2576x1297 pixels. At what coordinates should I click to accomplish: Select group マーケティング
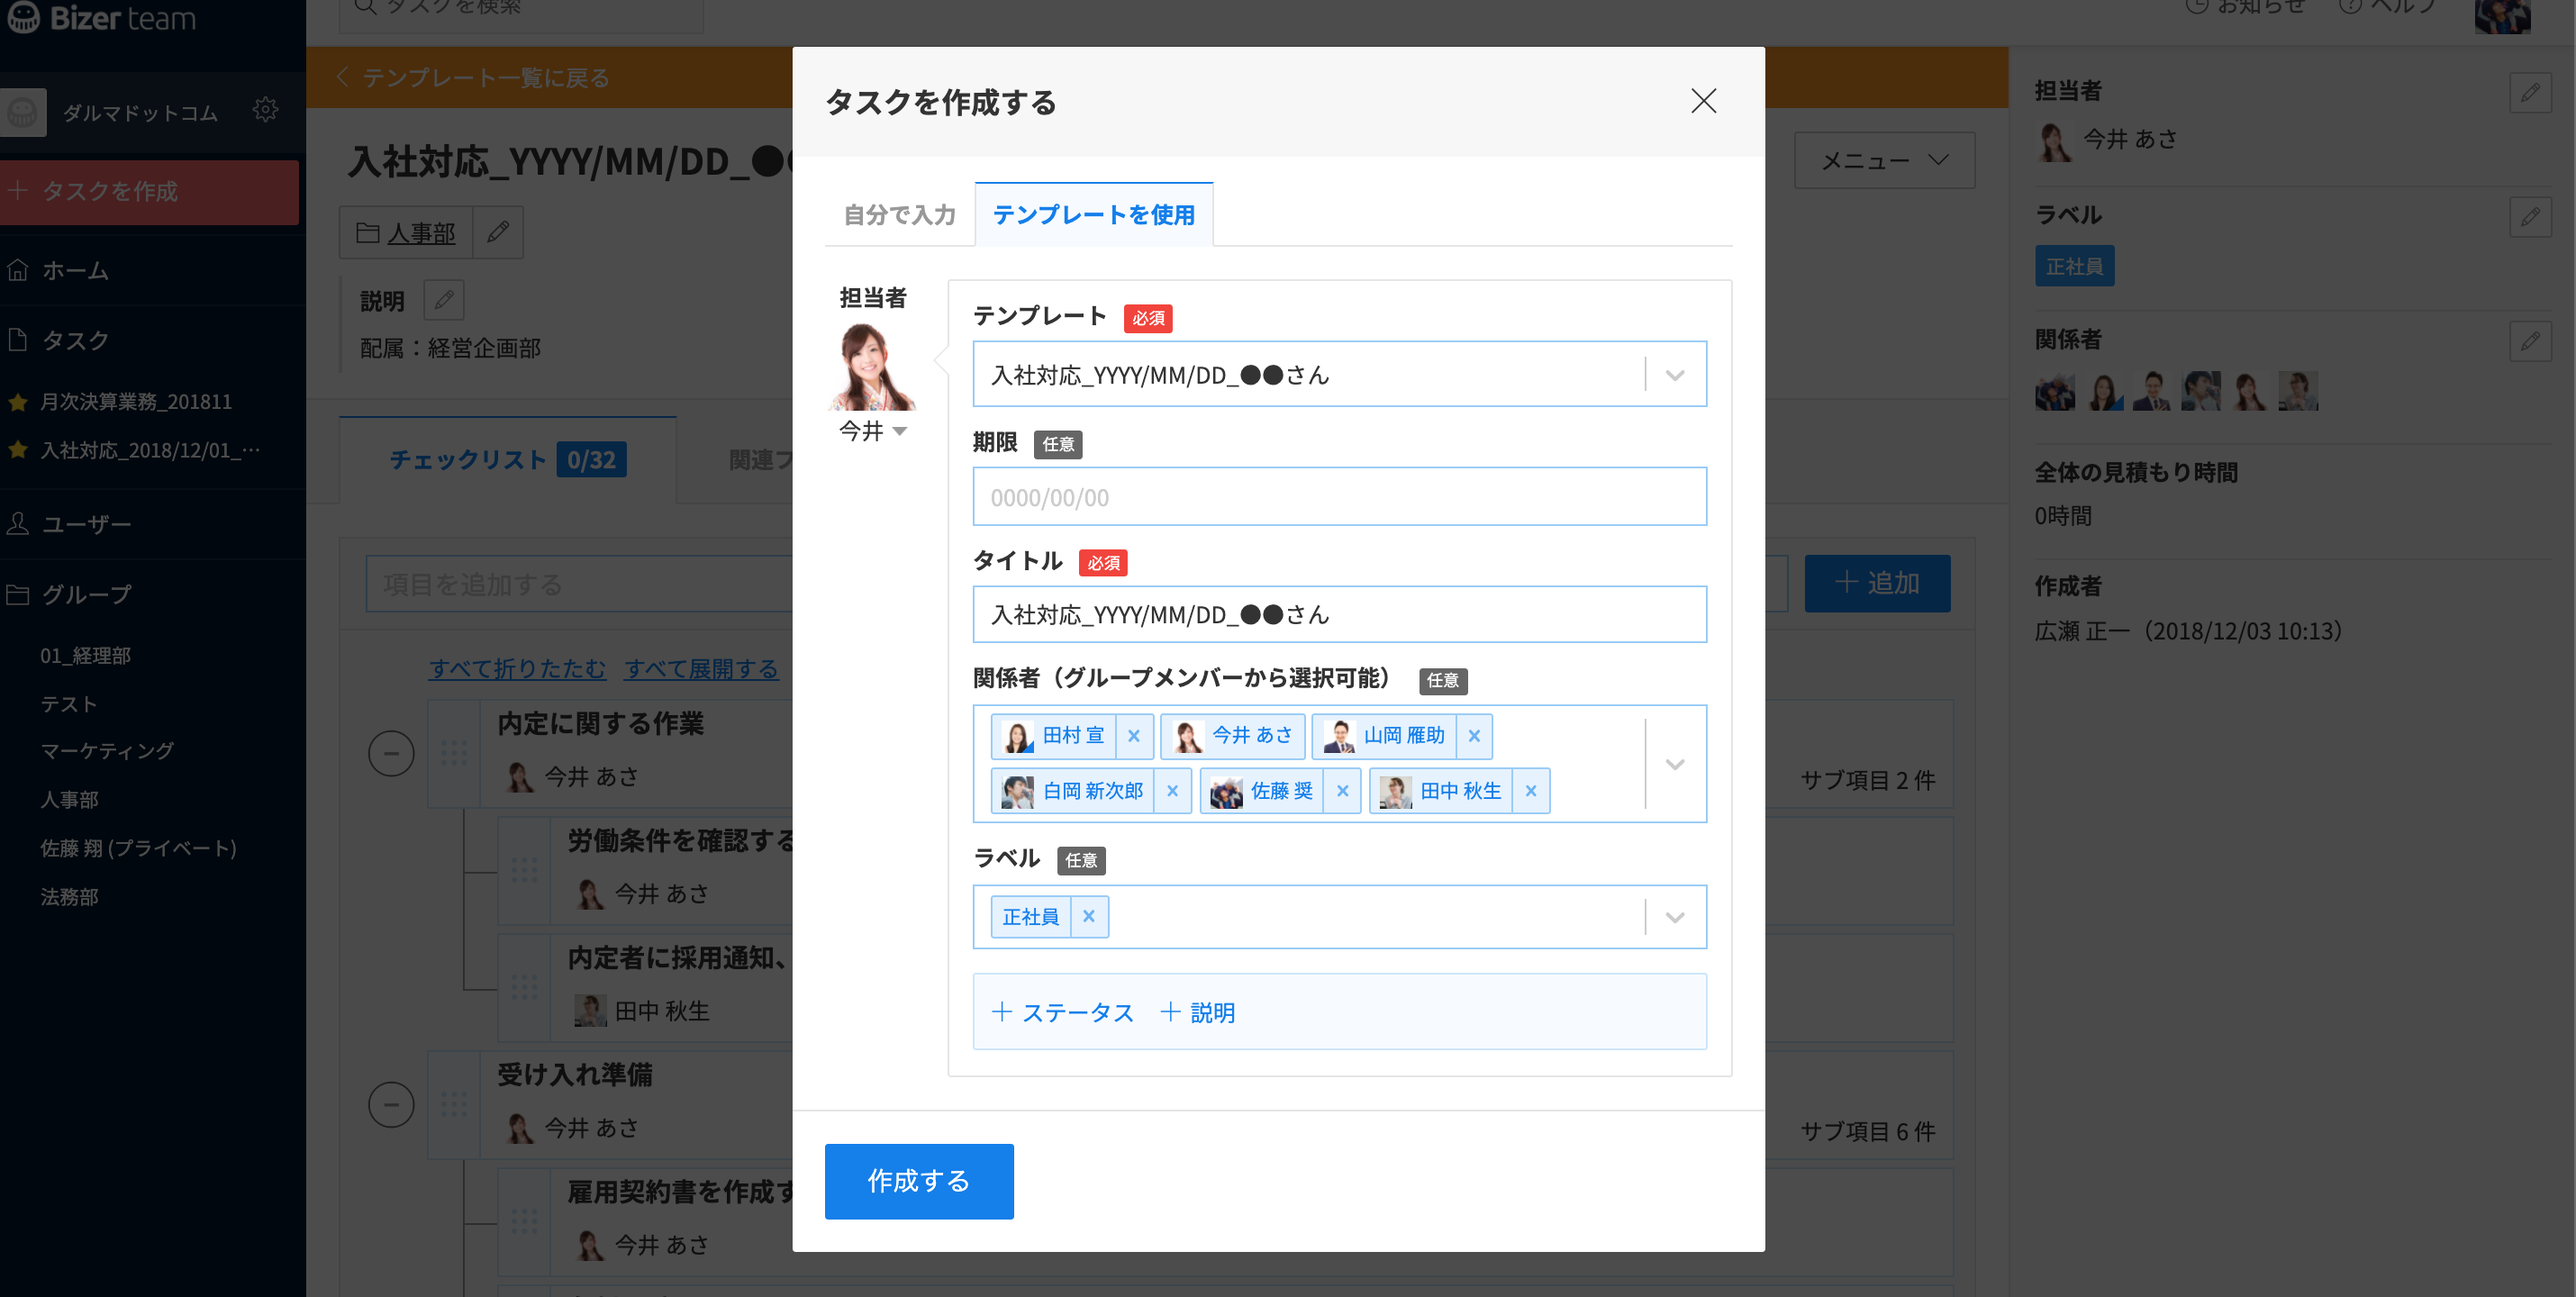point(106,751)
